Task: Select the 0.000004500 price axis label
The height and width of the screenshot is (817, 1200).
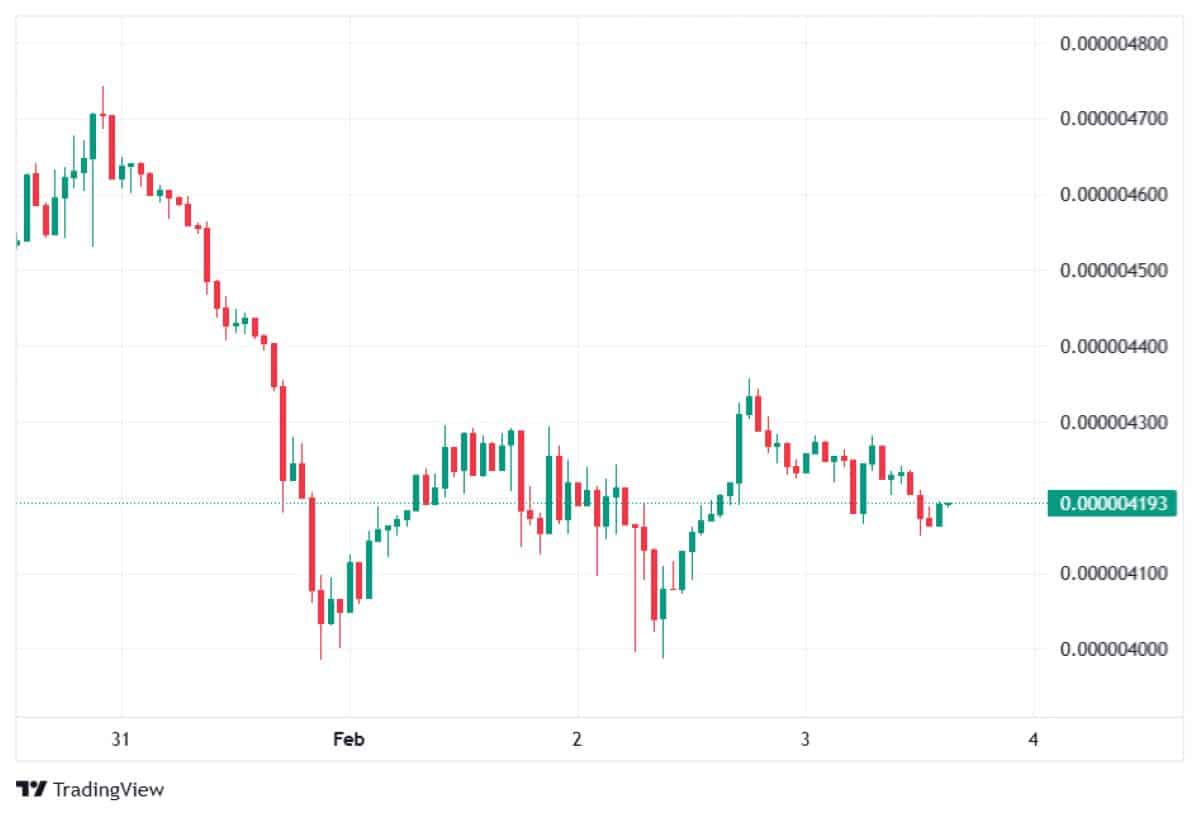Action: point(1113,270)
